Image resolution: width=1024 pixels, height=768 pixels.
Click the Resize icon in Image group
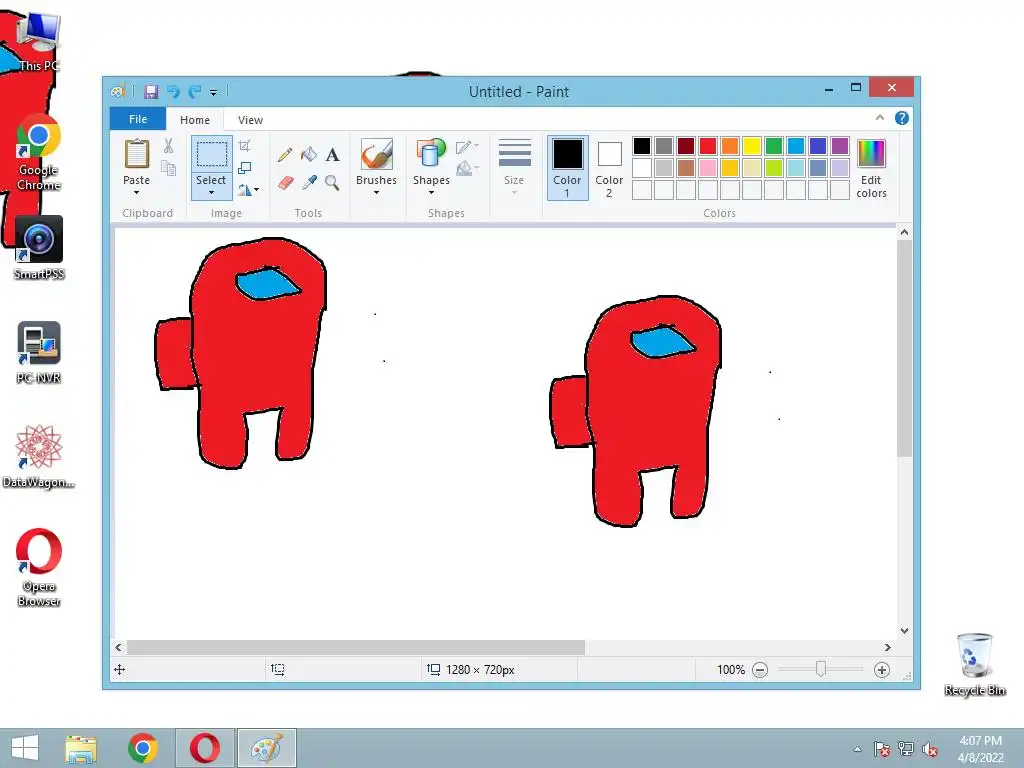click(244, 168)
